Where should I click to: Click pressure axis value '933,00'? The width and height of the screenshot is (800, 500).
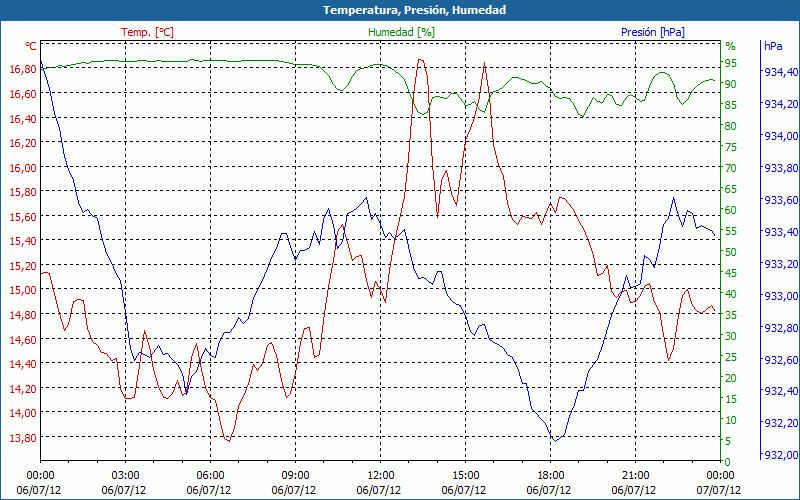781,296
